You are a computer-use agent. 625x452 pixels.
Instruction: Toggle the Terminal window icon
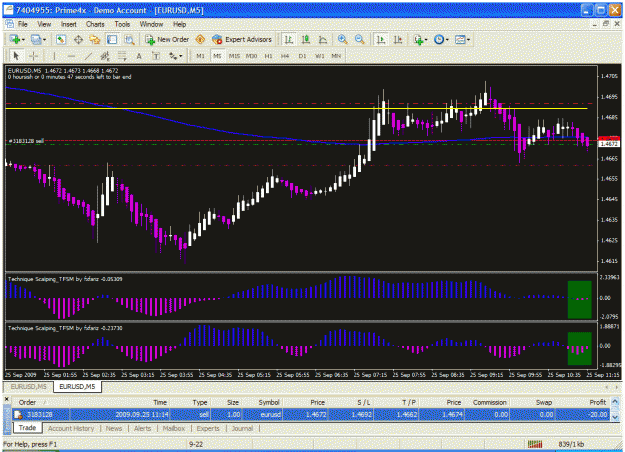tap(112, 39)
